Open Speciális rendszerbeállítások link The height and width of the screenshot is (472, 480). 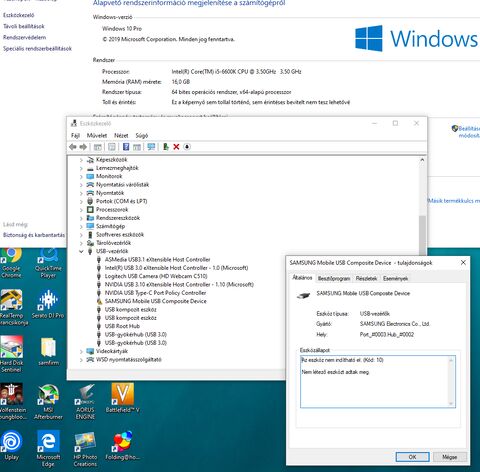click(x=37, y=48)
